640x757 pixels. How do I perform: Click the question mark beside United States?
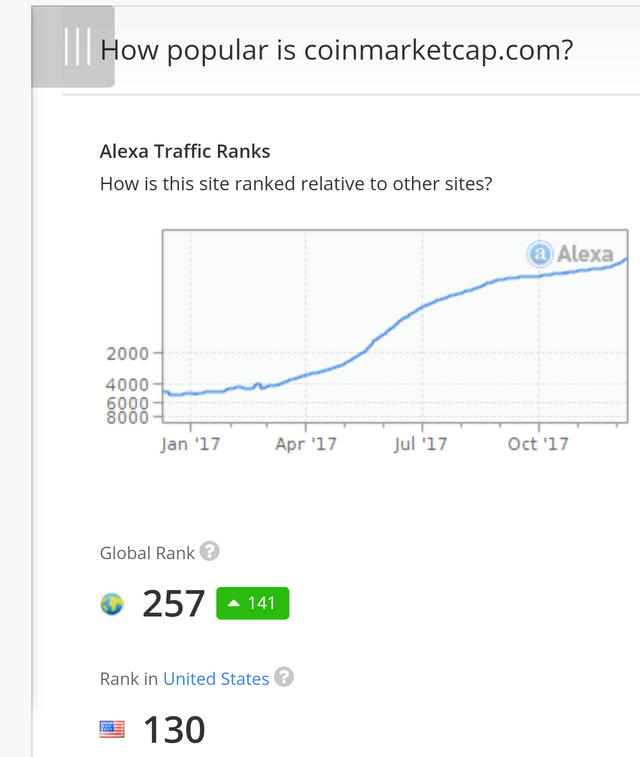(284, 677)
